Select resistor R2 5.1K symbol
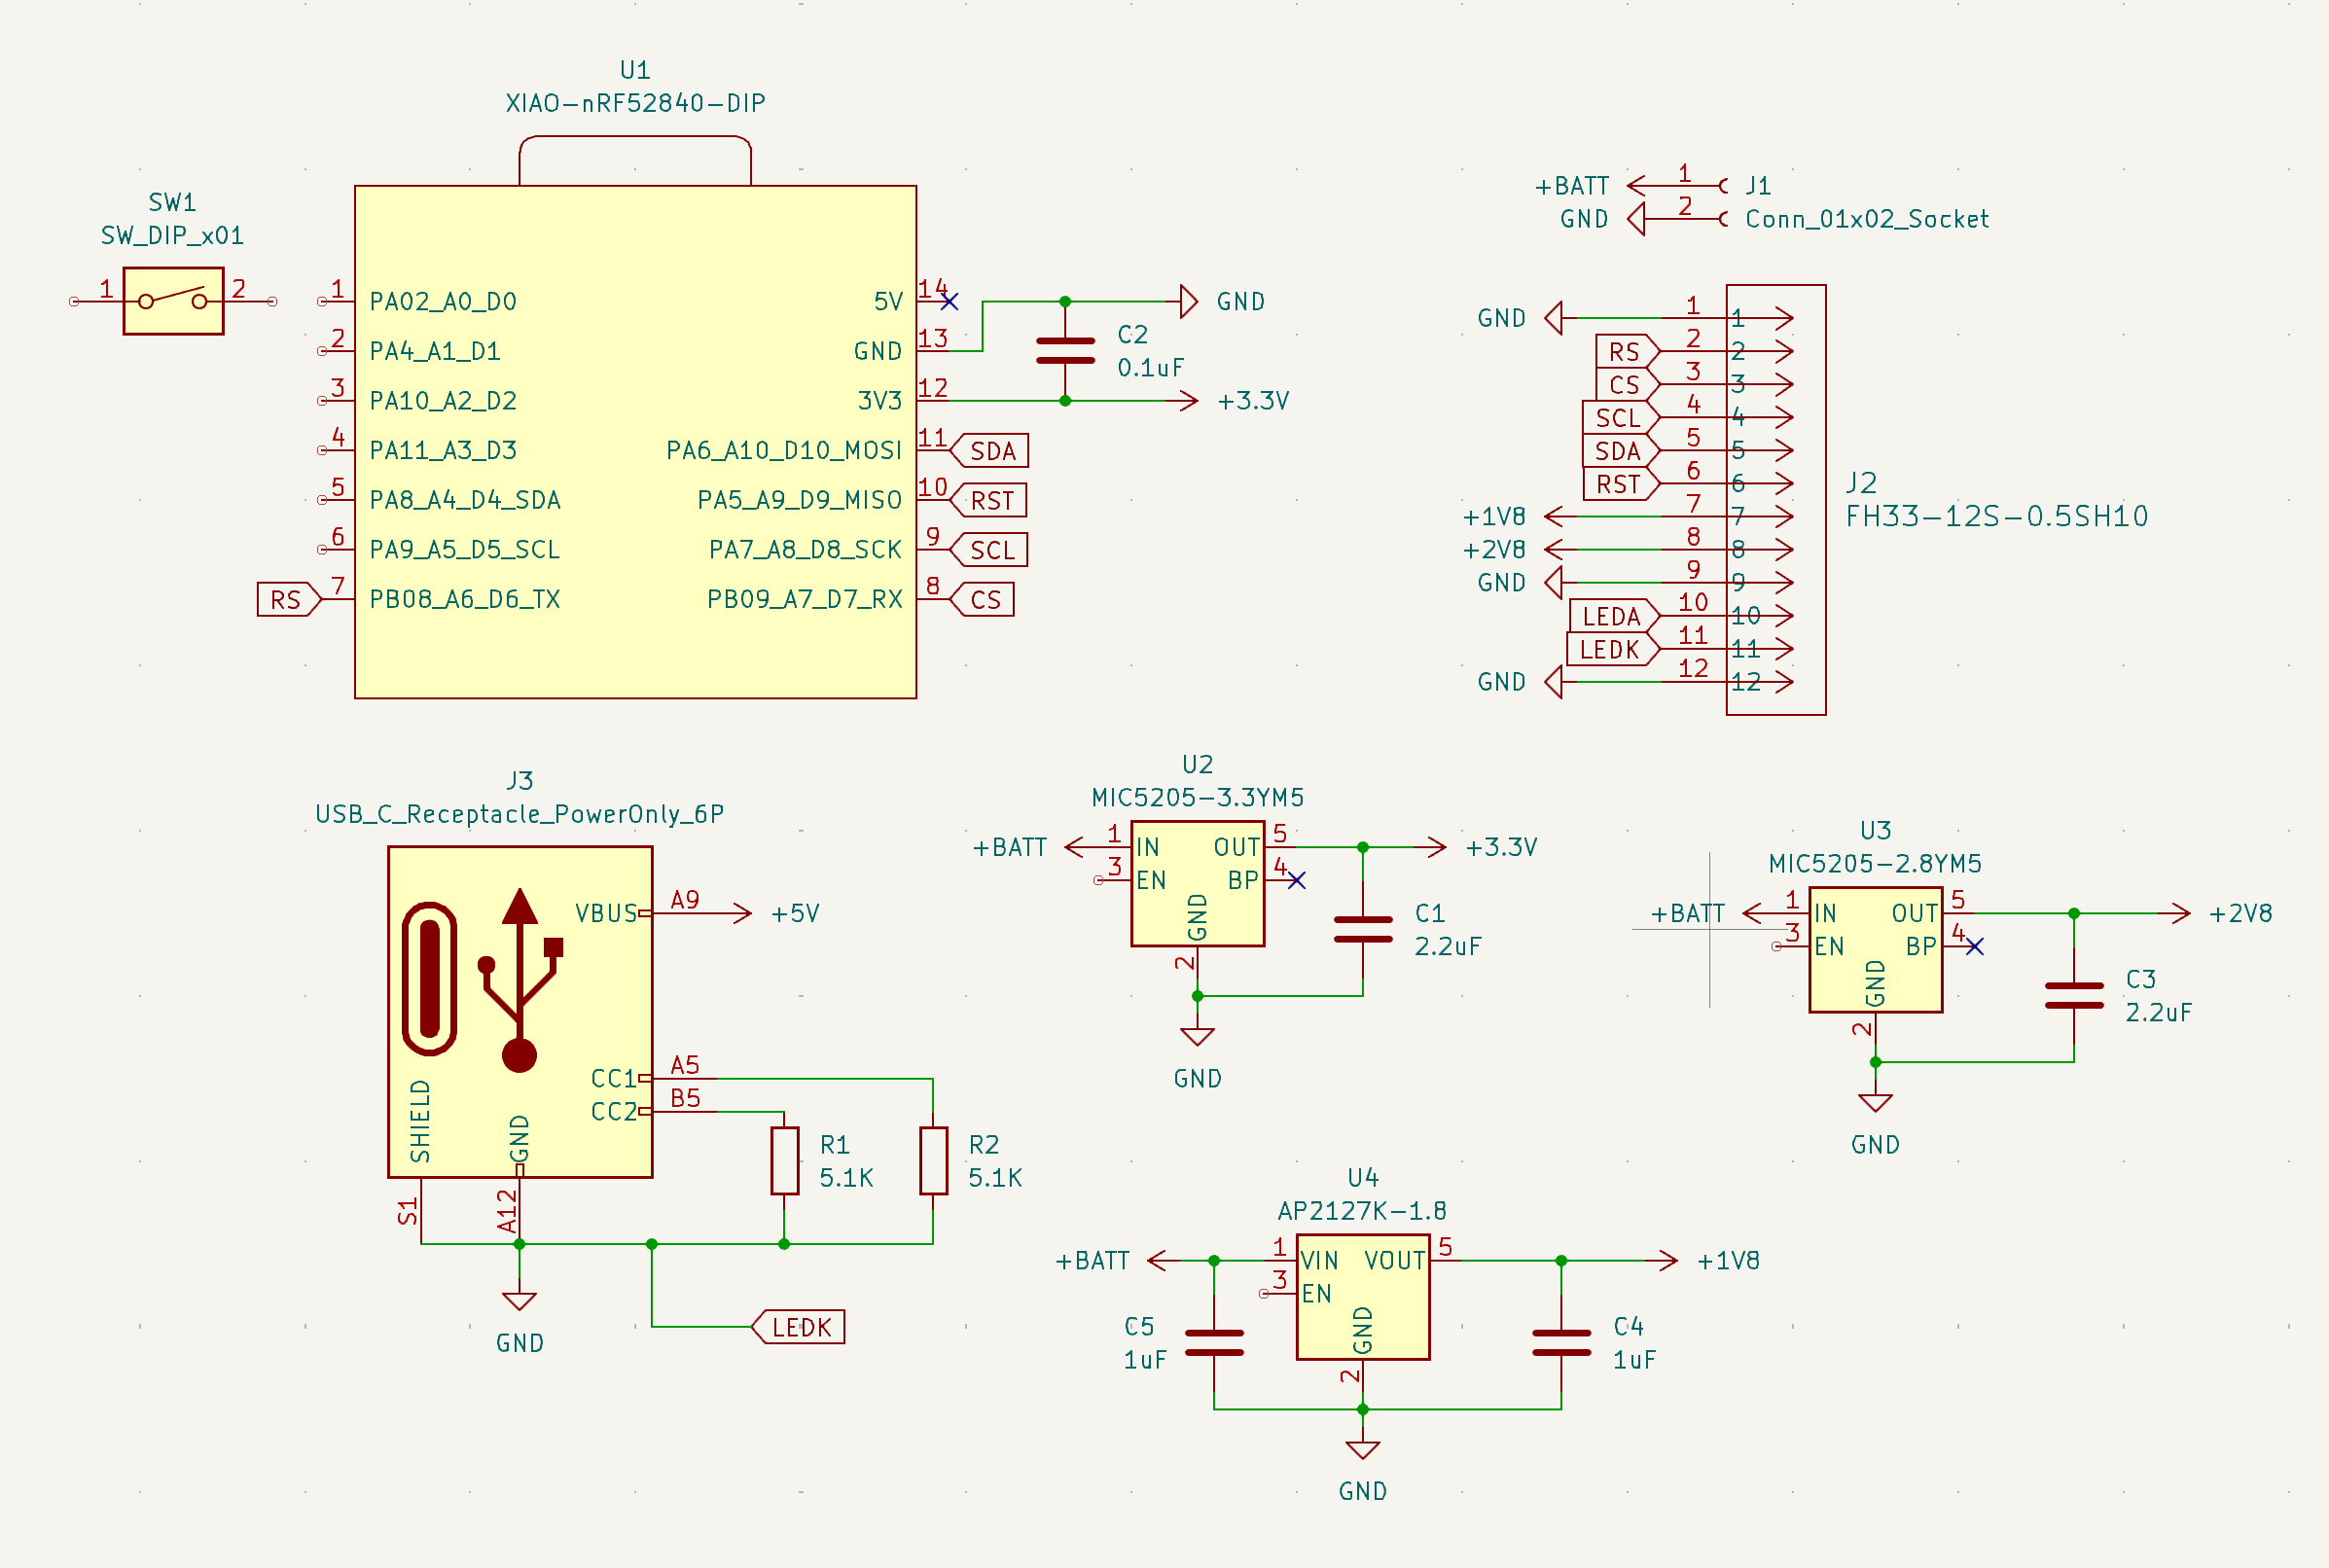 933,1161
